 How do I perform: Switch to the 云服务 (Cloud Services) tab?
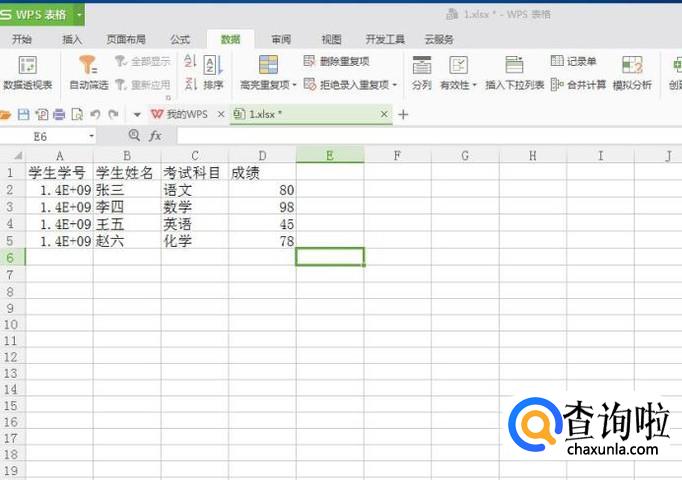pyautogui.click(x=439, y=40)
